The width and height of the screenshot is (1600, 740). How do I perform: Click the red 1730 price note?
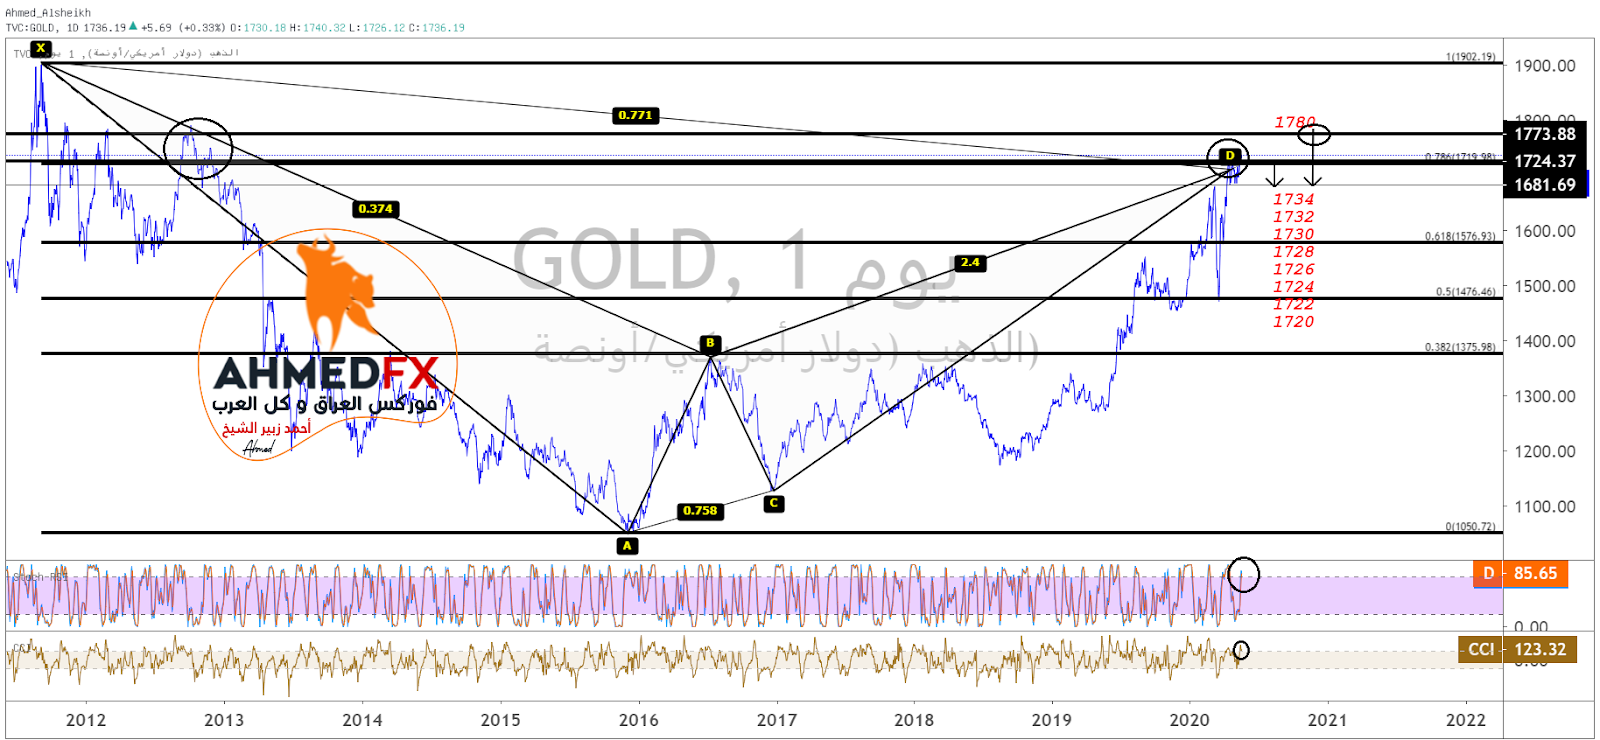(x=1294, y=235)
